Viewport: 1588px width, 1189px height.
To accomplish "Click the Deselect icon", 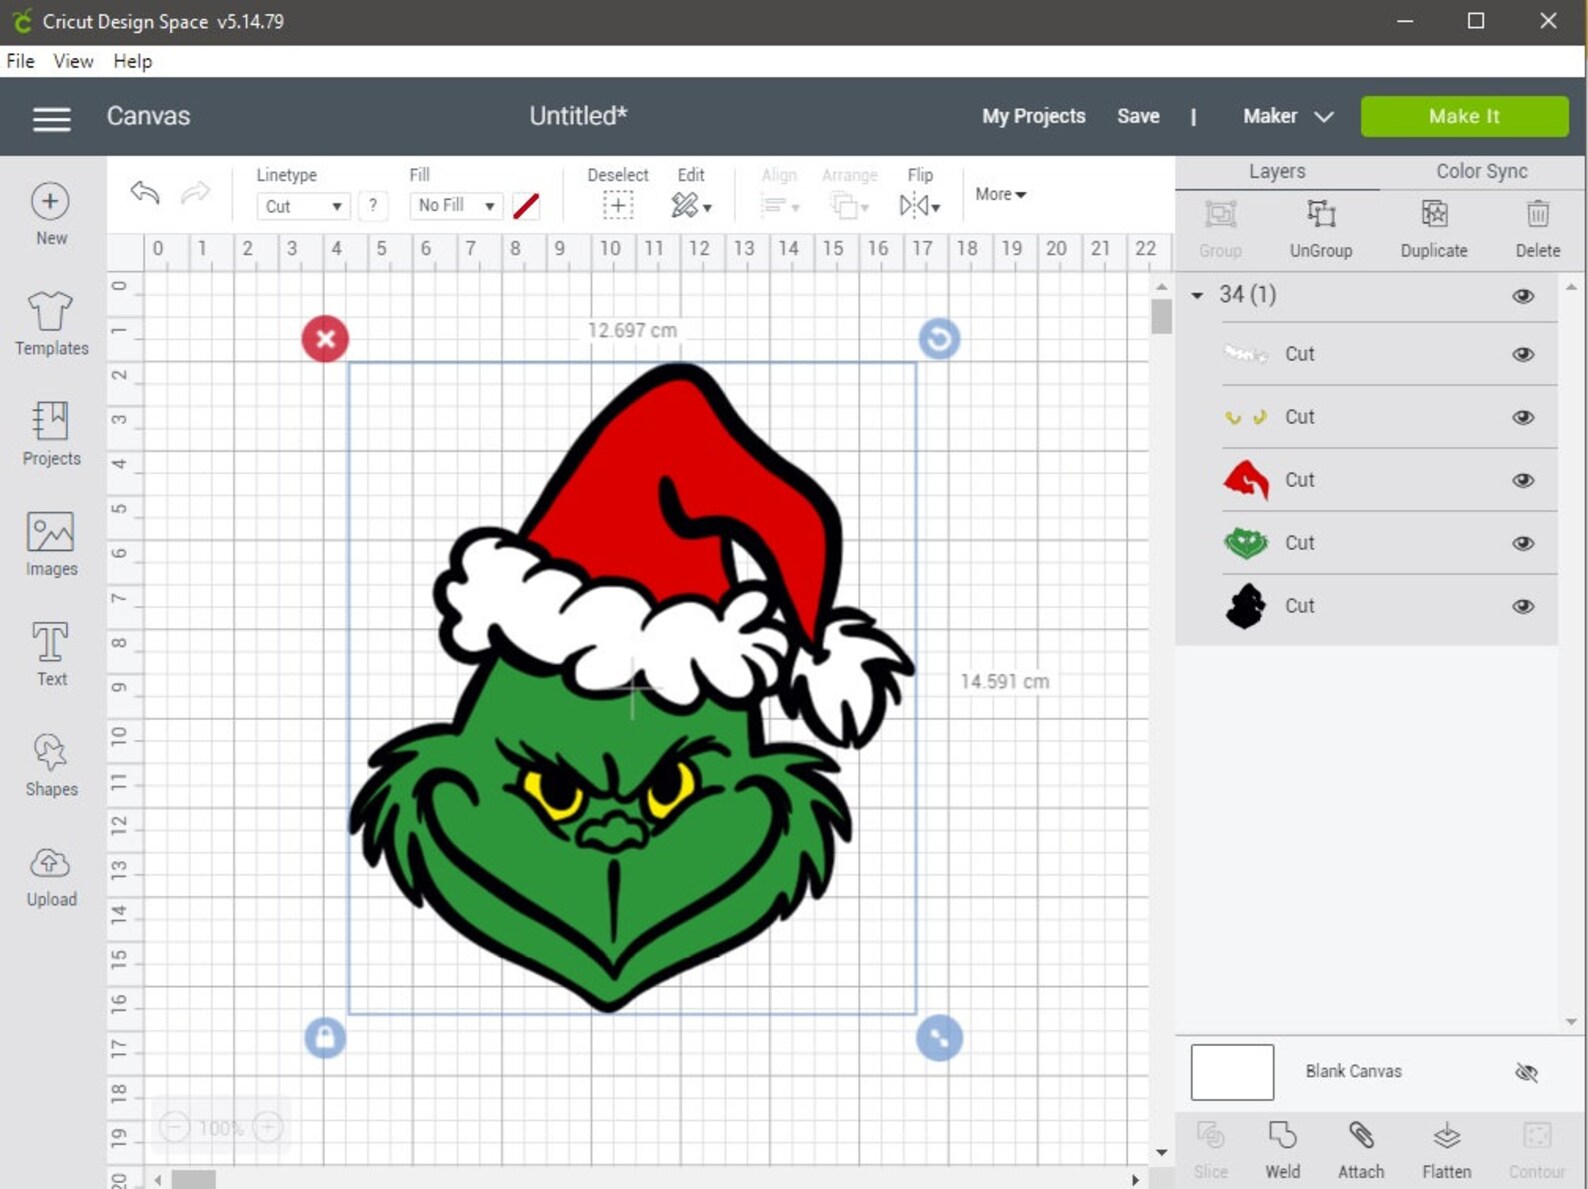I will tap(618, 205).
